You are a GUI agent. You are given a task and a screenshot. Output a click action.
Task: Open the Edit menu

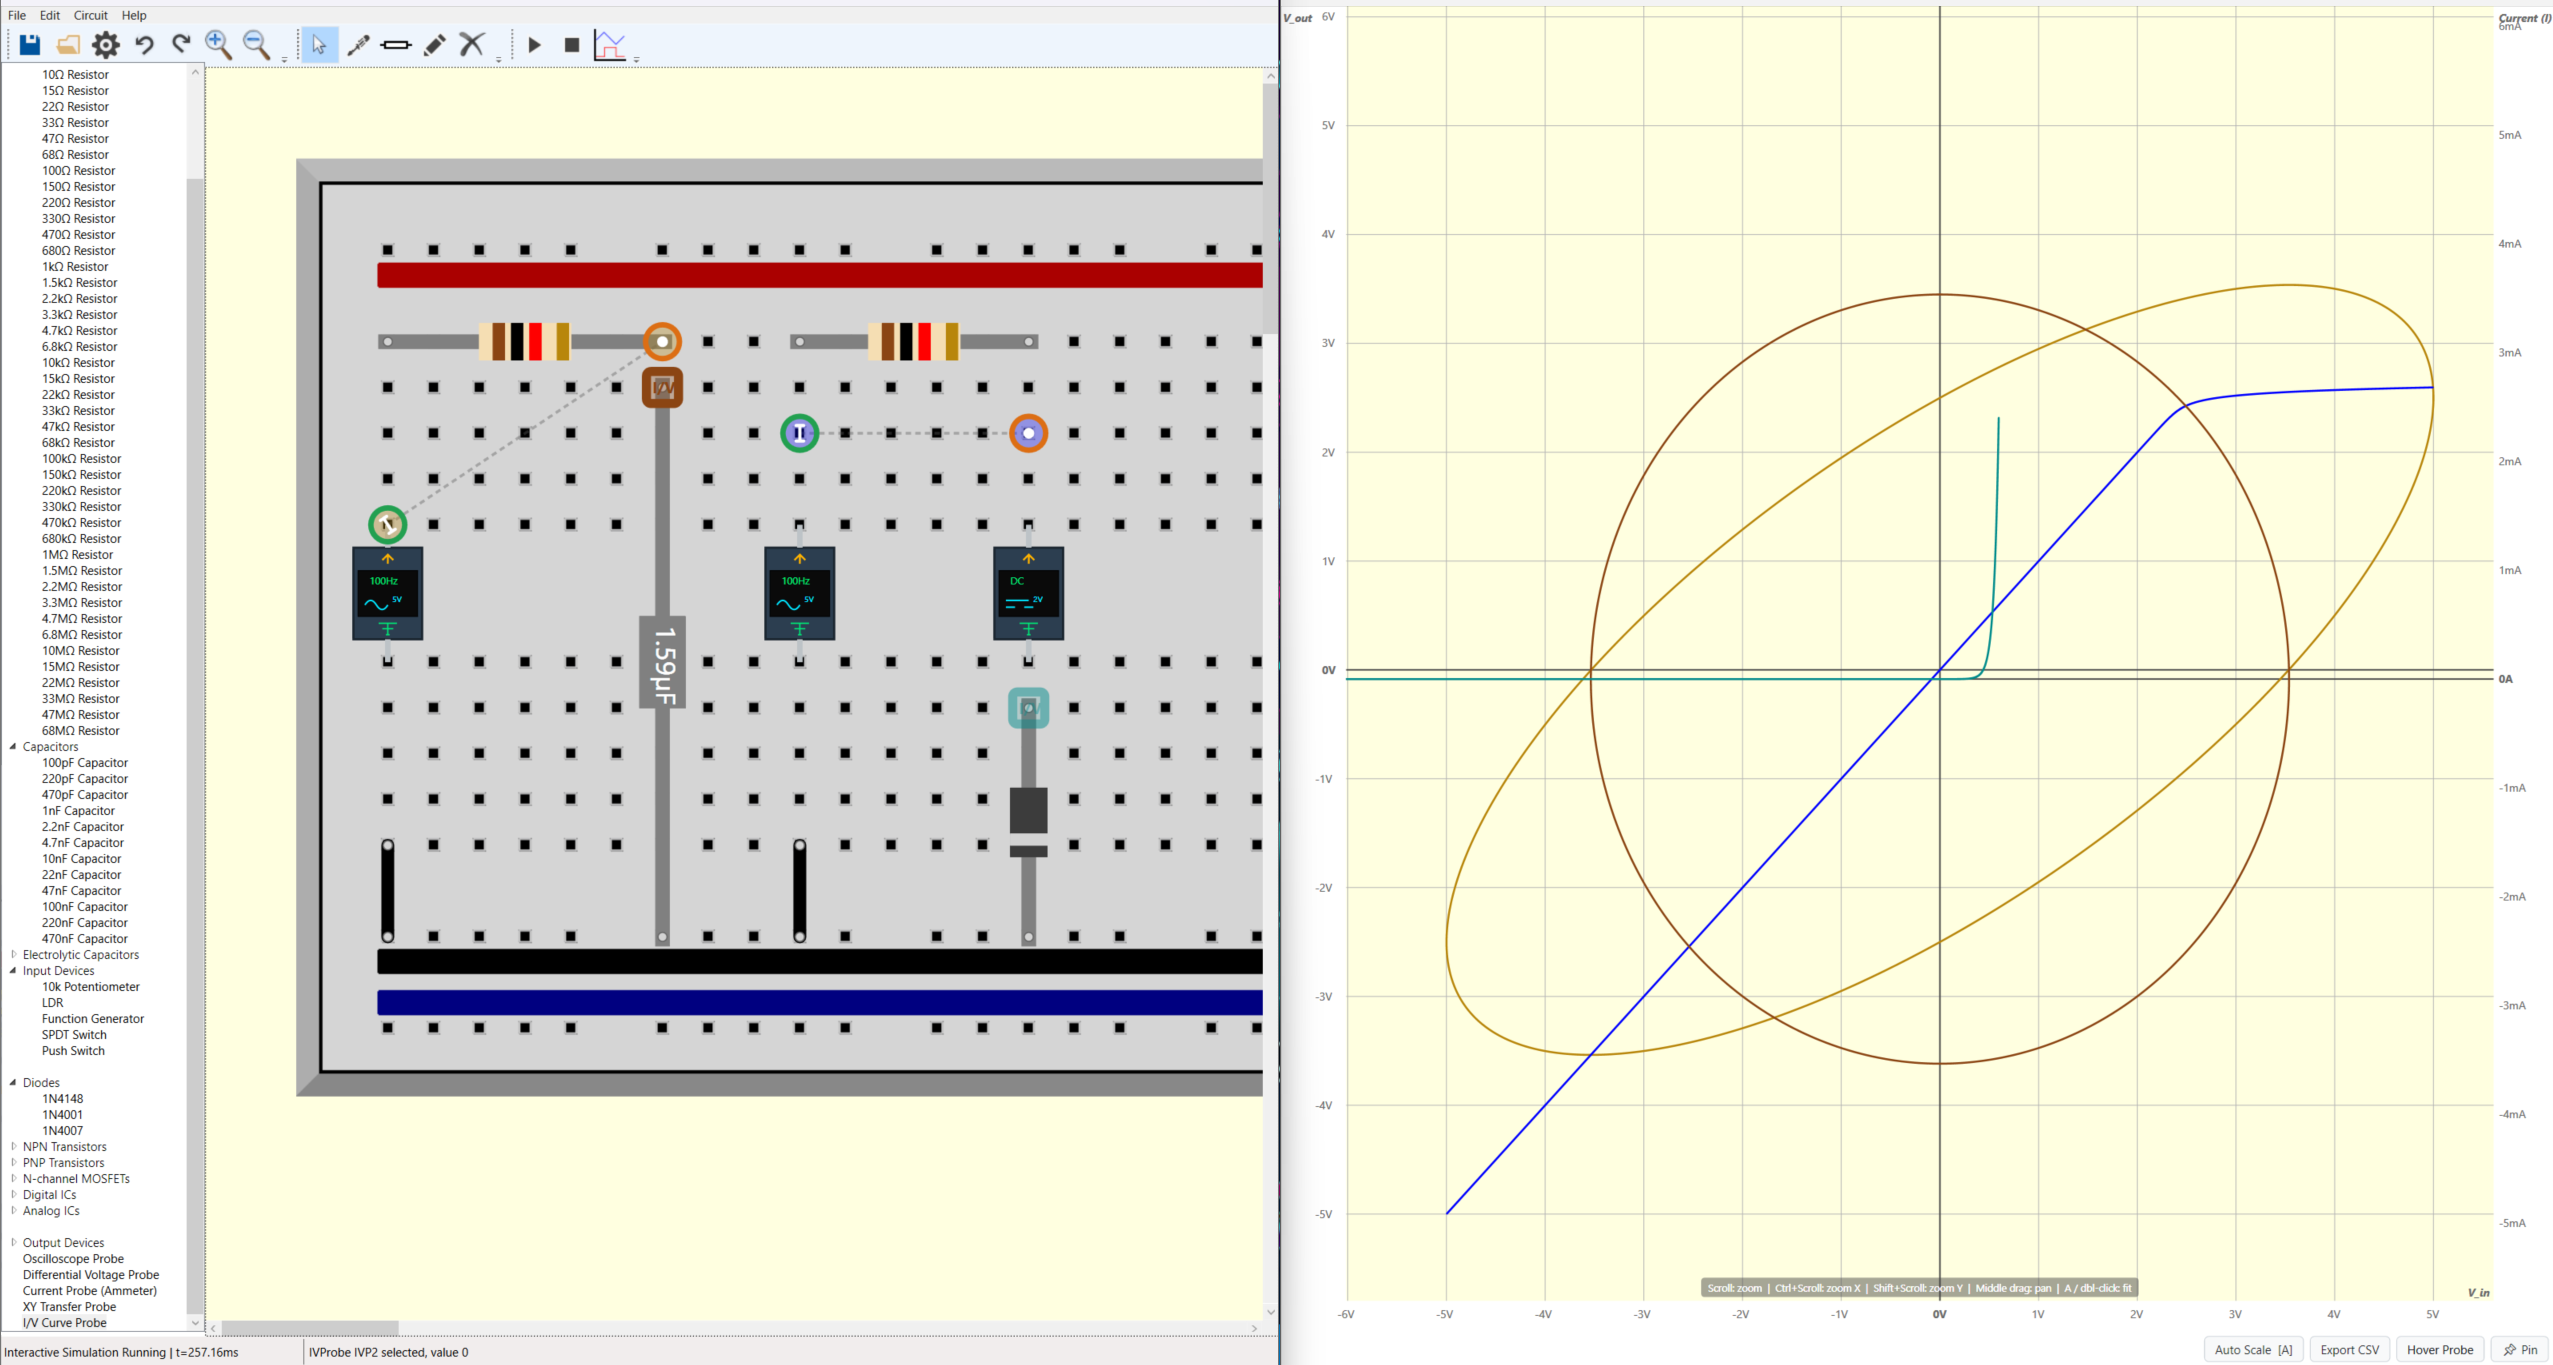tap(50, 15)
